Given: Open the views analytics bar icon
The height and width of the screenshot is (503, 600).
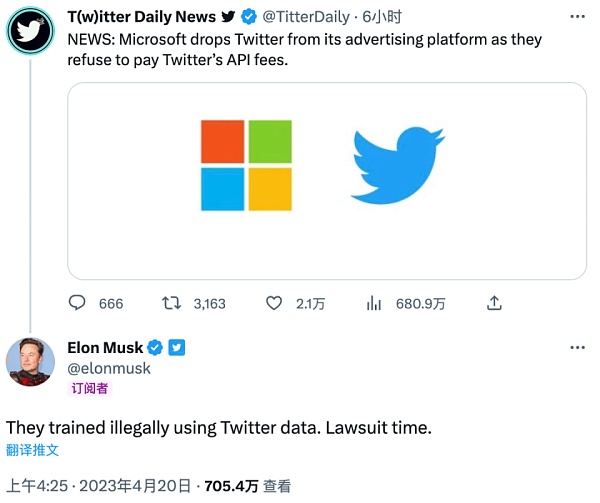Looking at the screenshot, I should tap(376, 303).
